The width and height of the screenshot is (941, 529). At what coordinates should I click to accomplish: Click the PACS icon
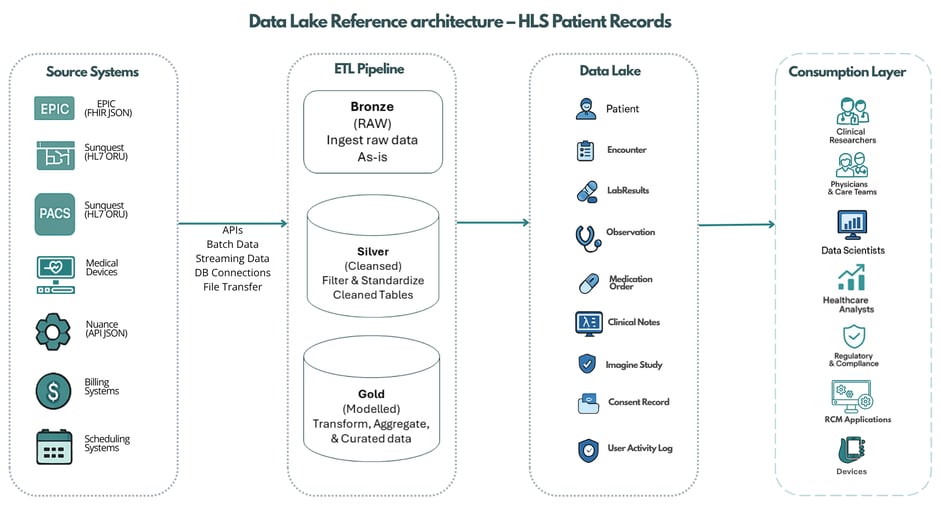pyautogui.click(x=55, y=214)
